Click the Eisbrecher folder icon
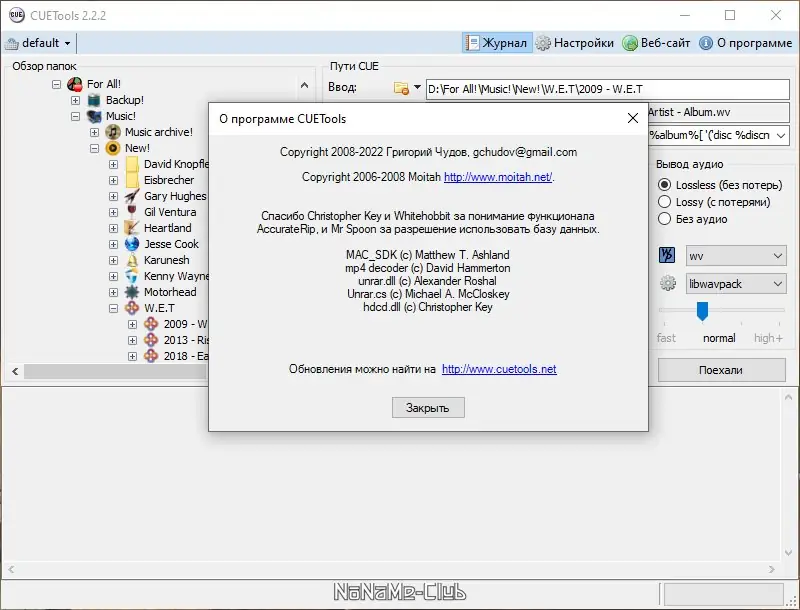This screenshot has height=610, width=800. point(132,180)
